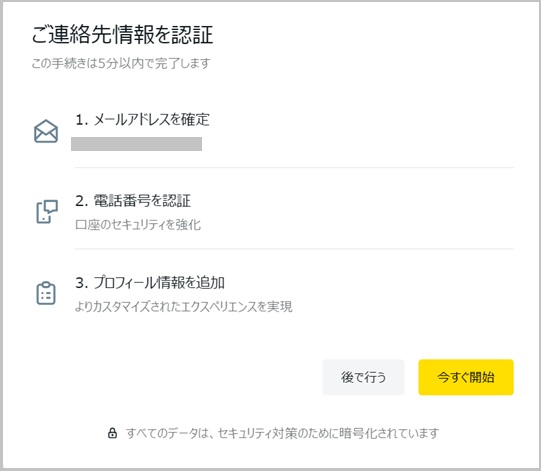This screenshot has height=471, width=541.
Task: Click the encryption notice text at bottom
Action: [282, 433]
